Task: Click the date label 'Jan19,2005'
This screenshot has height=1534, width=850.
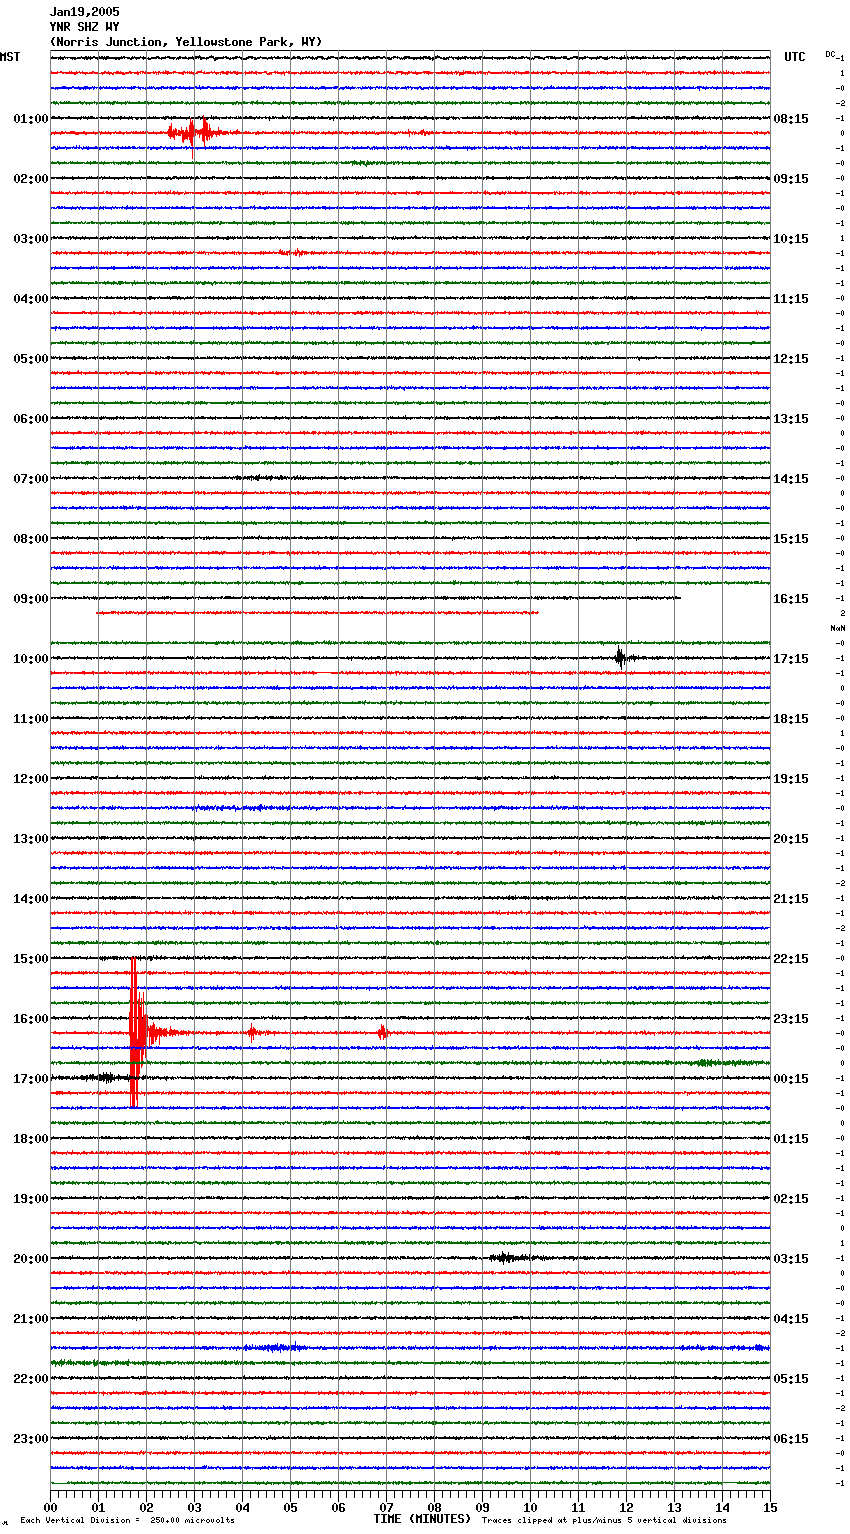Action: click(84, 12)
